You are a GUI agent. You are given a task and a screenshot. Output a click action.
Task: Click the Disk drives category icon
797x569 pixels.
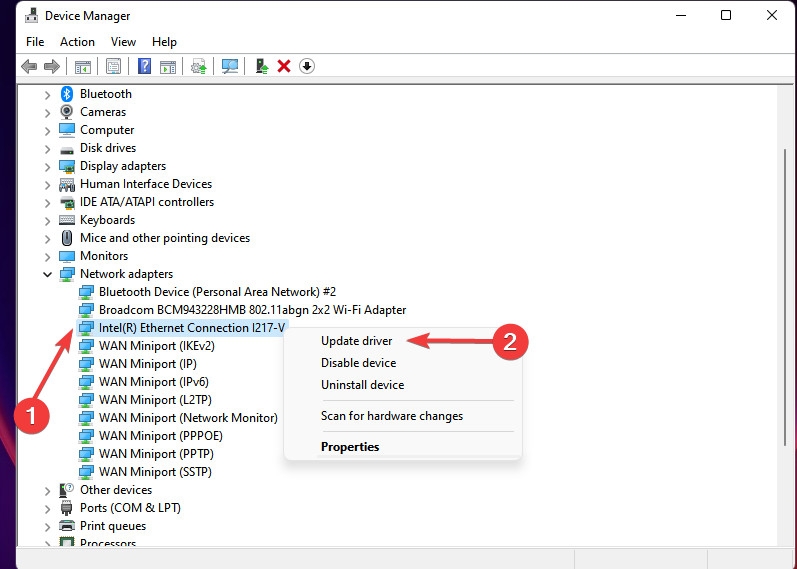[67, 150]
